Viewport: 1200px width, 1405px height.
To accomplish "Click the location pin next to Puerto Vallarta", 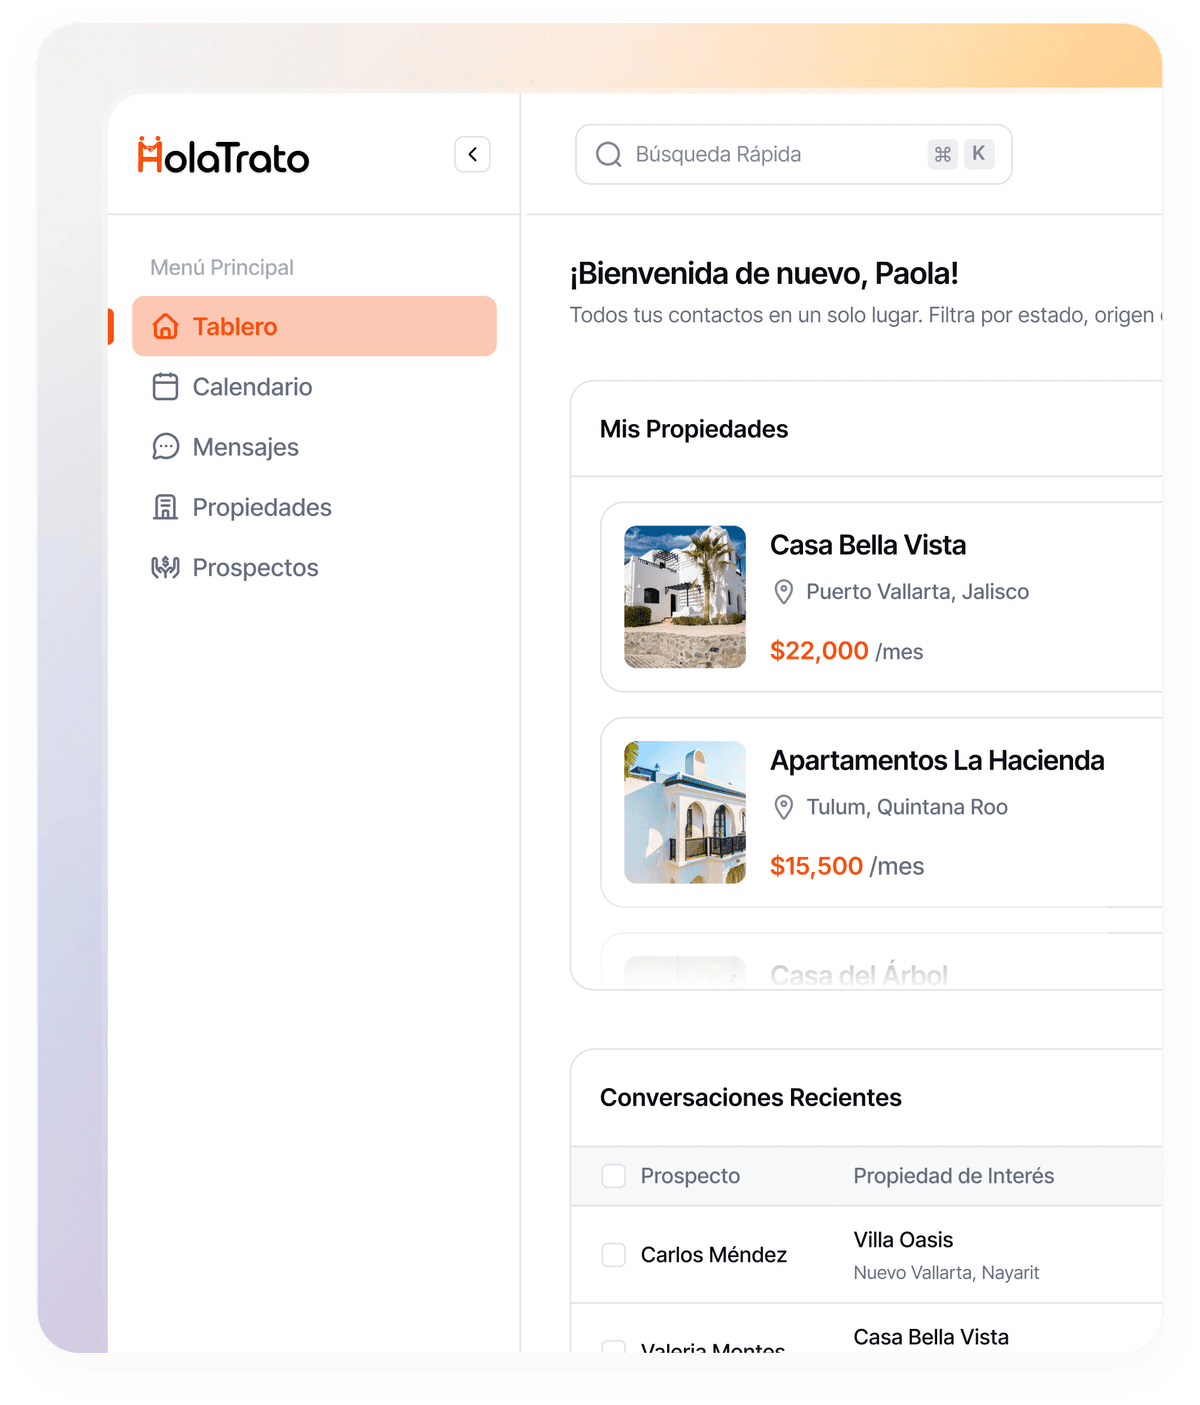I will pos(784,591).
